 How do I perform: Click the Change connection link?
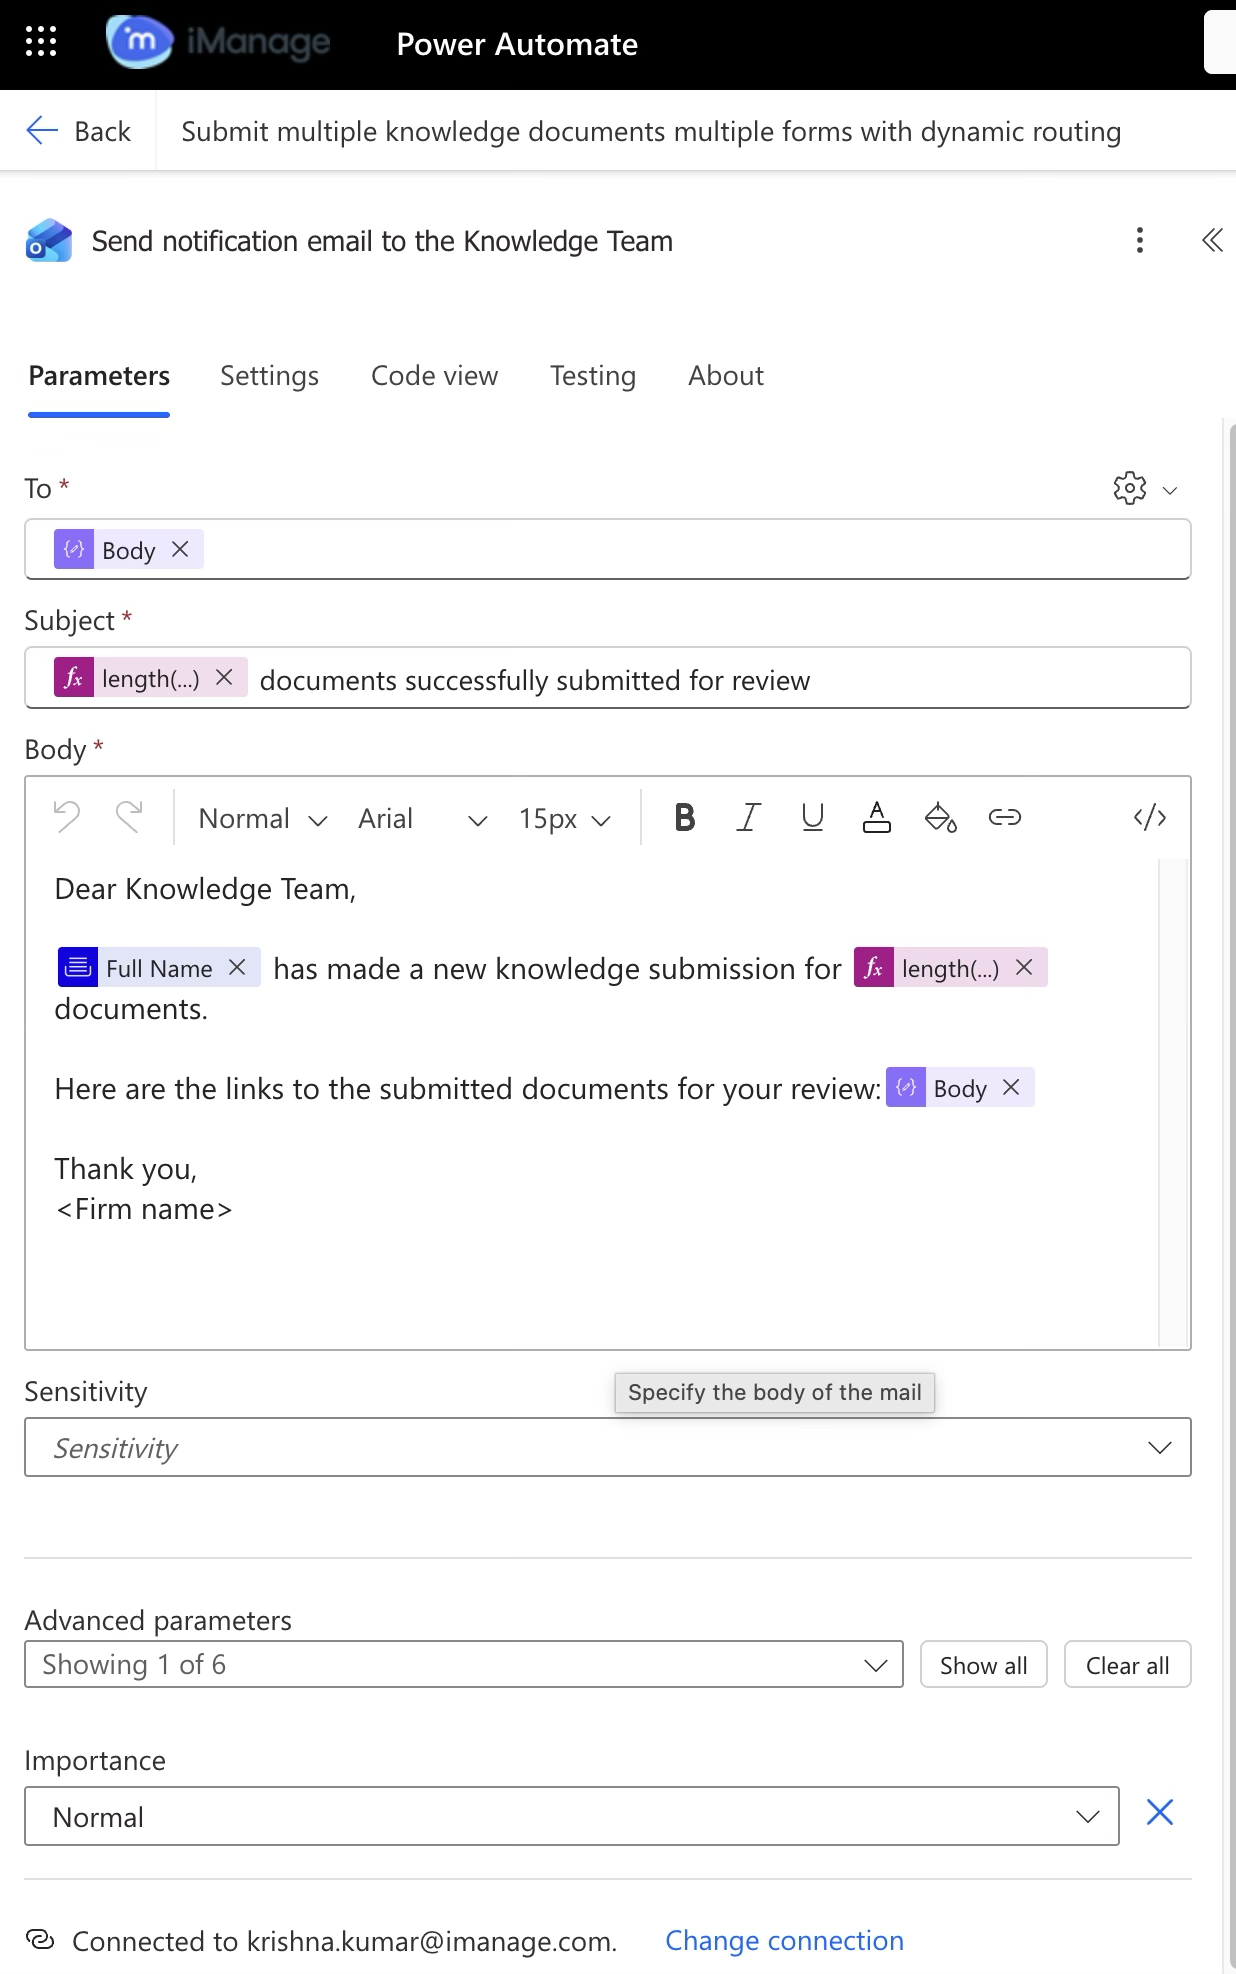tap(784, 1940)
